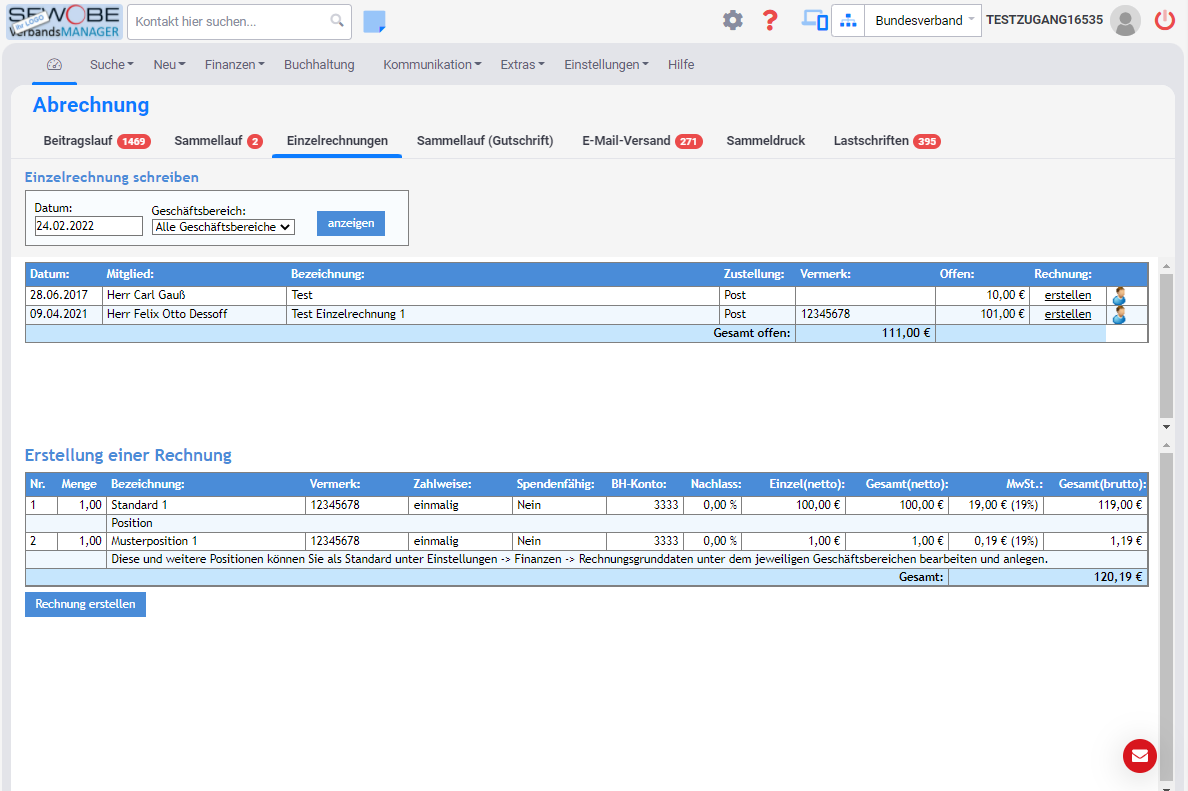
Task: Open the red question mark help
Action: [x=770, y=21]
